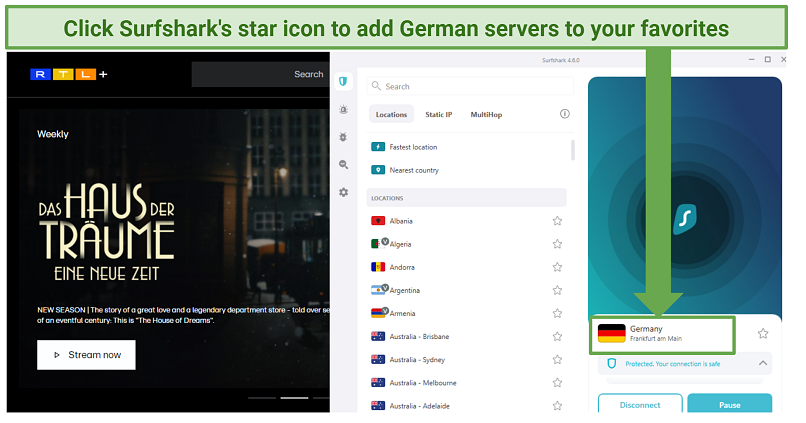Favorite Algeria with its star icon
806x423 pixels.
pyautogui.click(x=557, y=244)
